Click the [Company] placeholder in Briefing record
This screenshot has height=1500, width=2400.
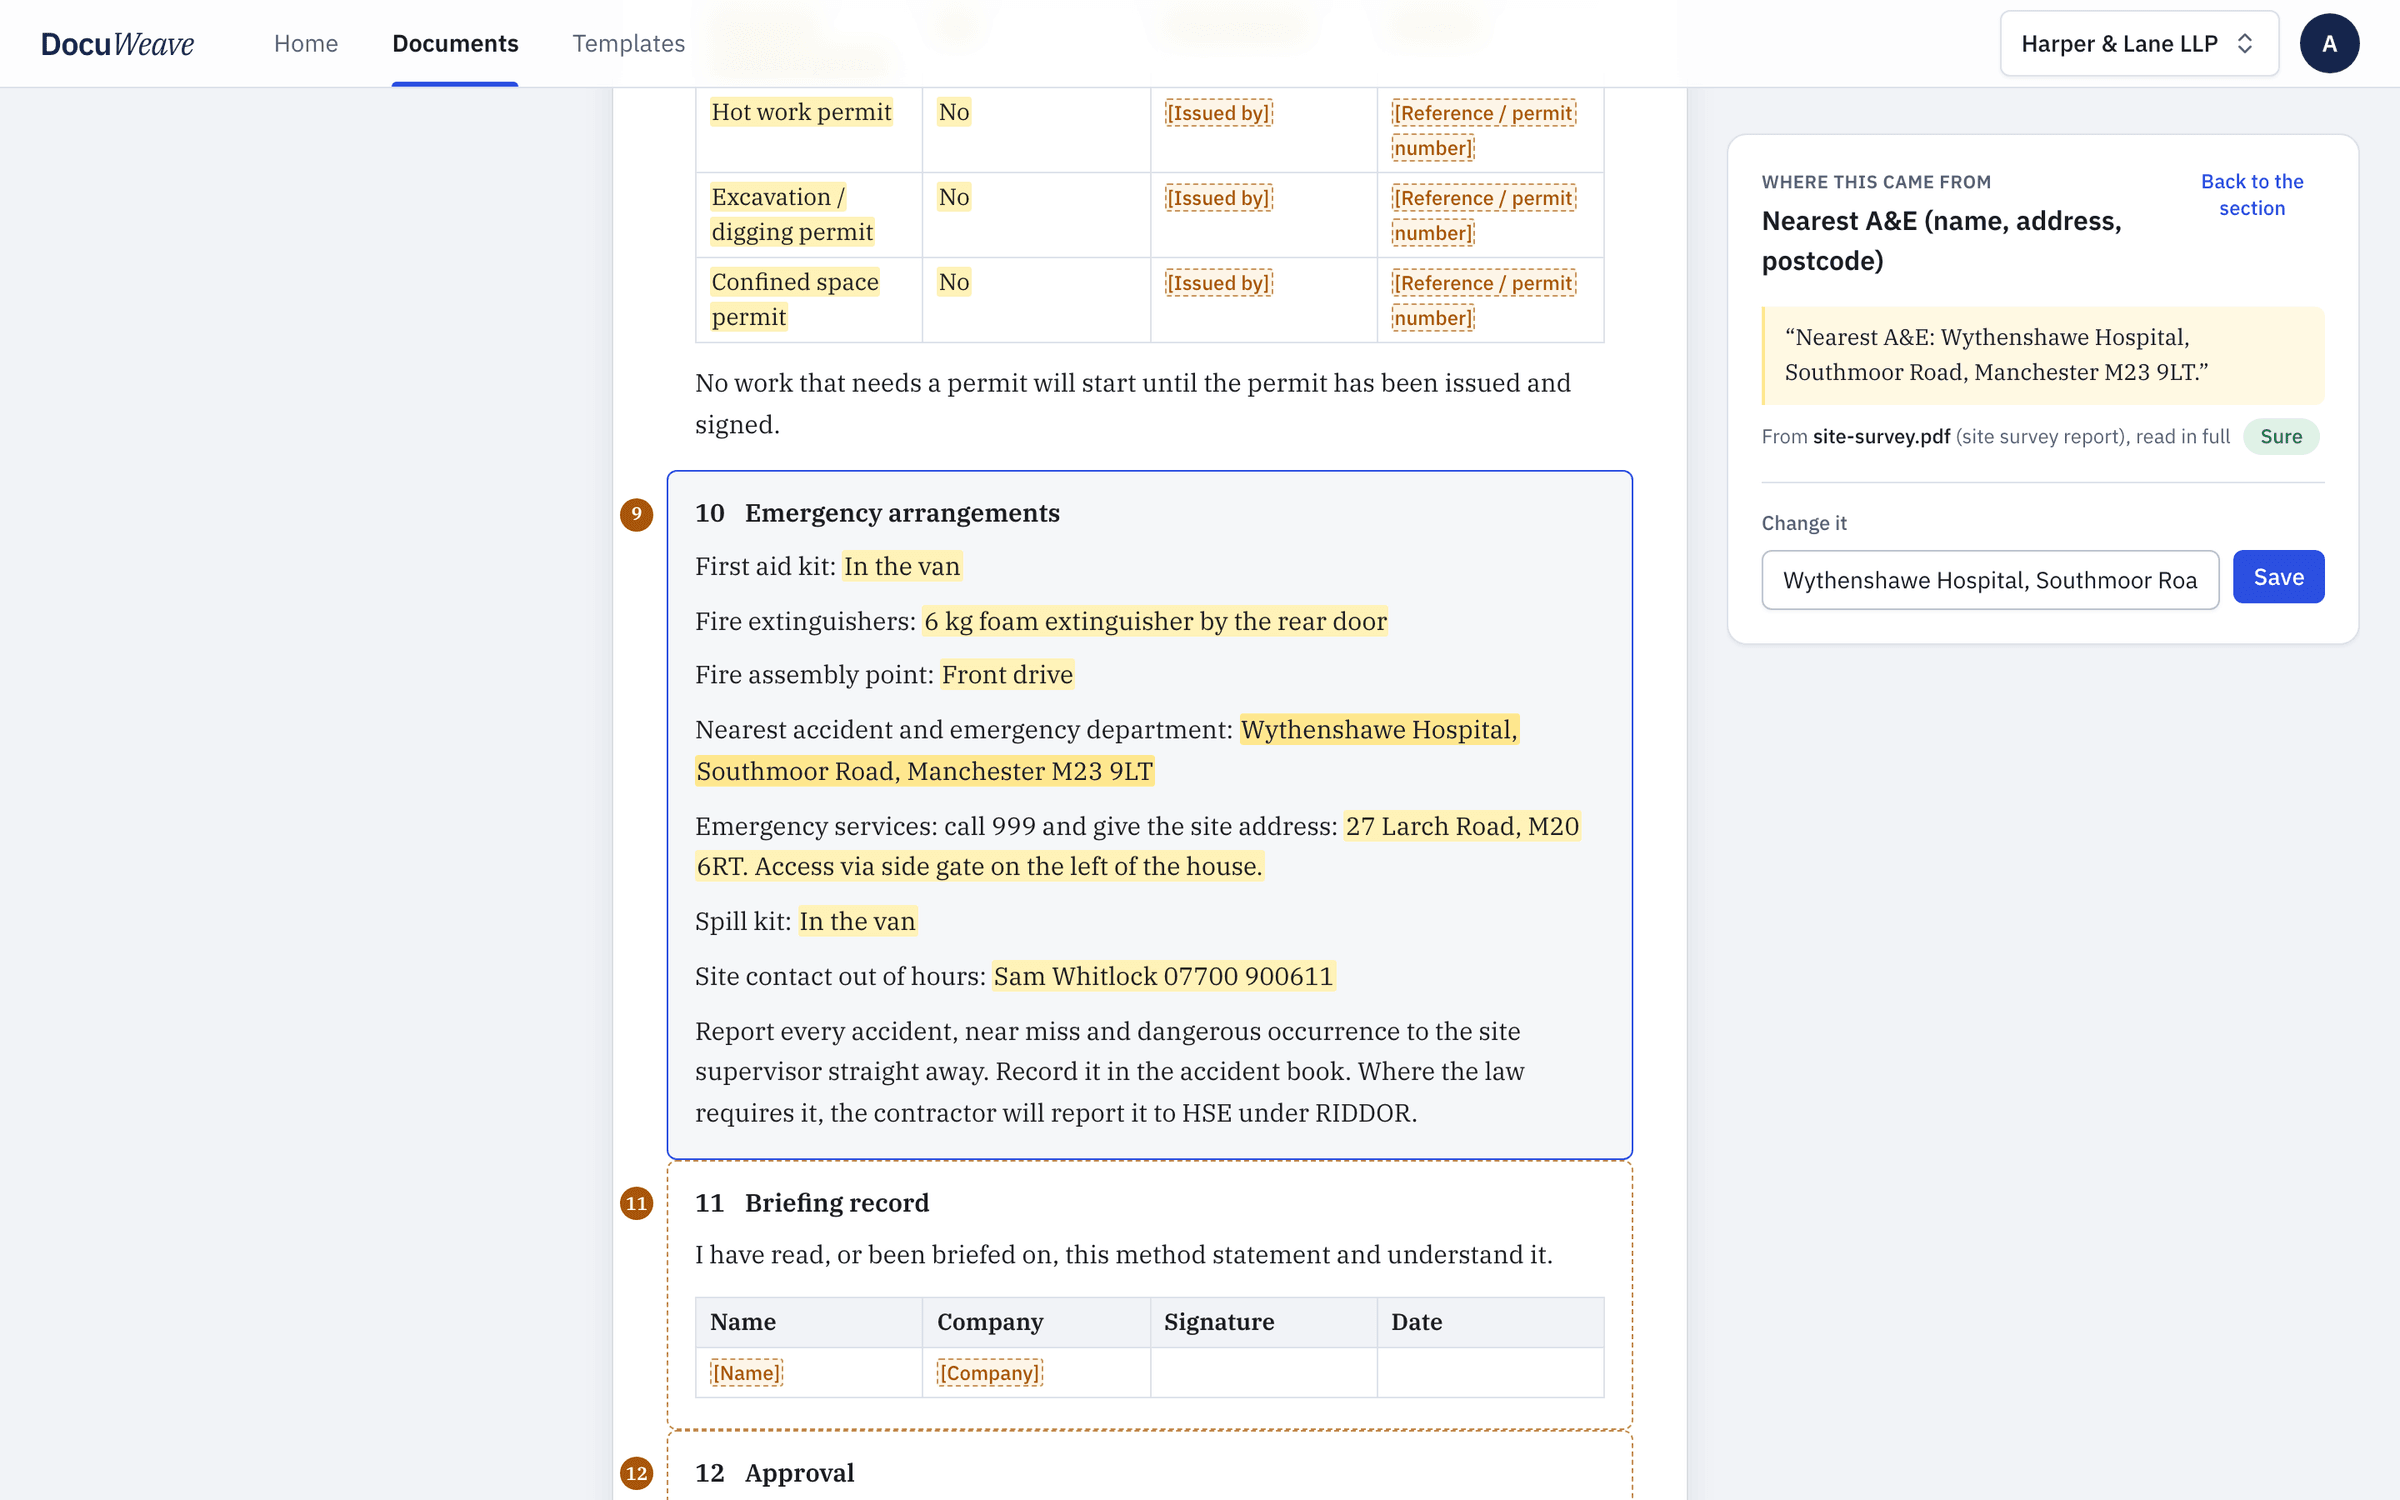(x=990, y=1373)
